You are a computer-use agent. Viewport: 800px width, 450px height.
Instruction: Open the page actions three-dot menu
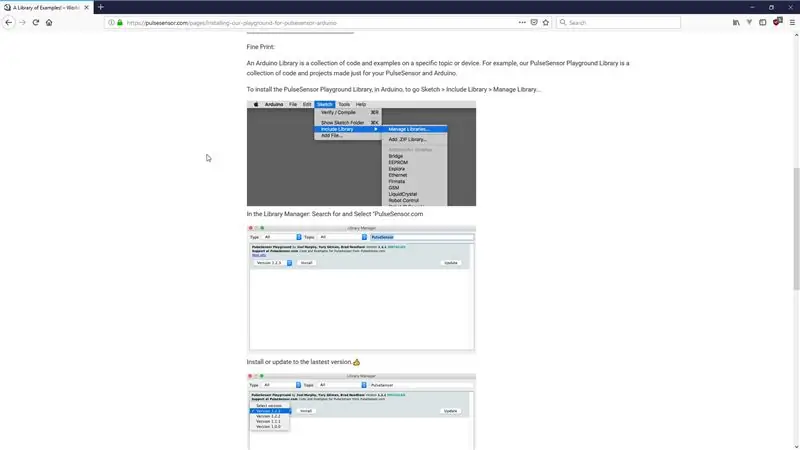coord(522,22)
